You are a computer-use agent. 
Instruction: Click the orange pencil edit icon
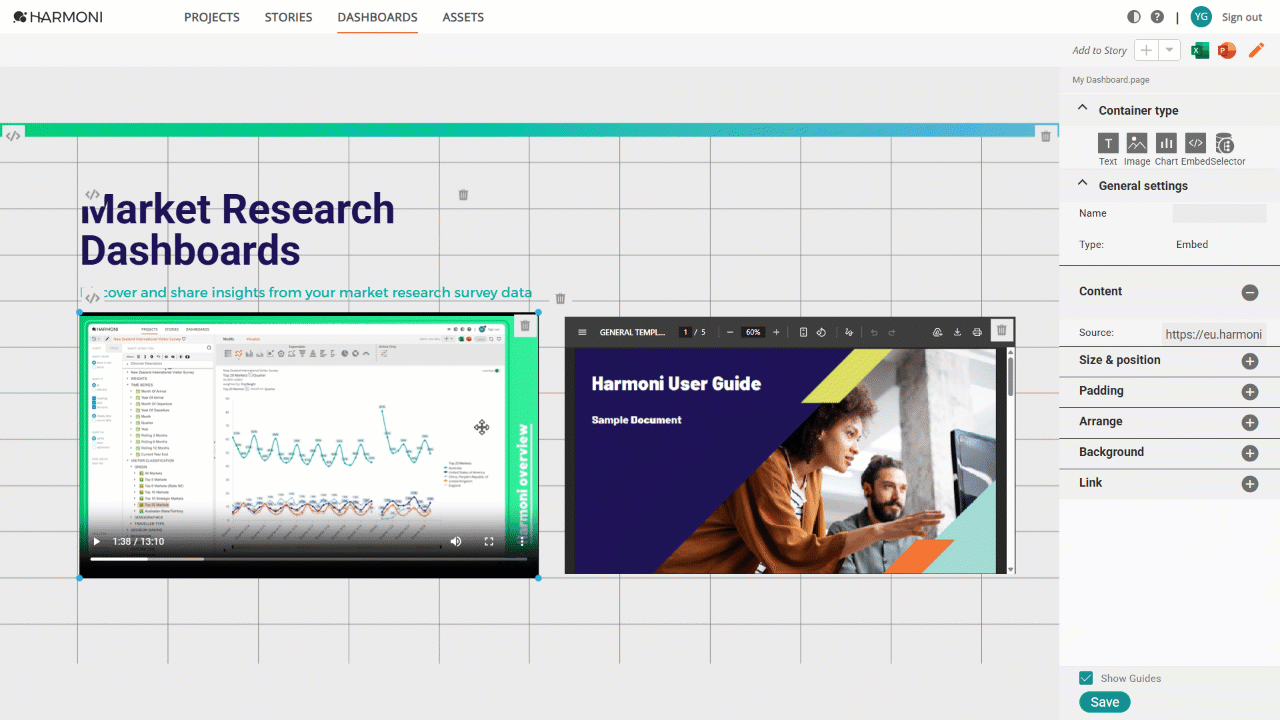coord(1256,50)
